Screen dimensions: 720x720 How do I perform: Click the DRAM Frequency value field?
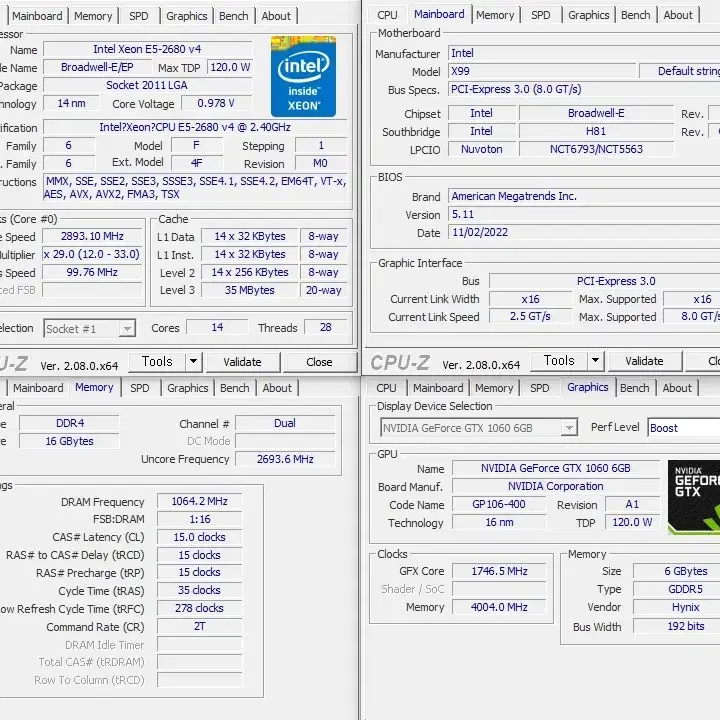tap(200, 501)
